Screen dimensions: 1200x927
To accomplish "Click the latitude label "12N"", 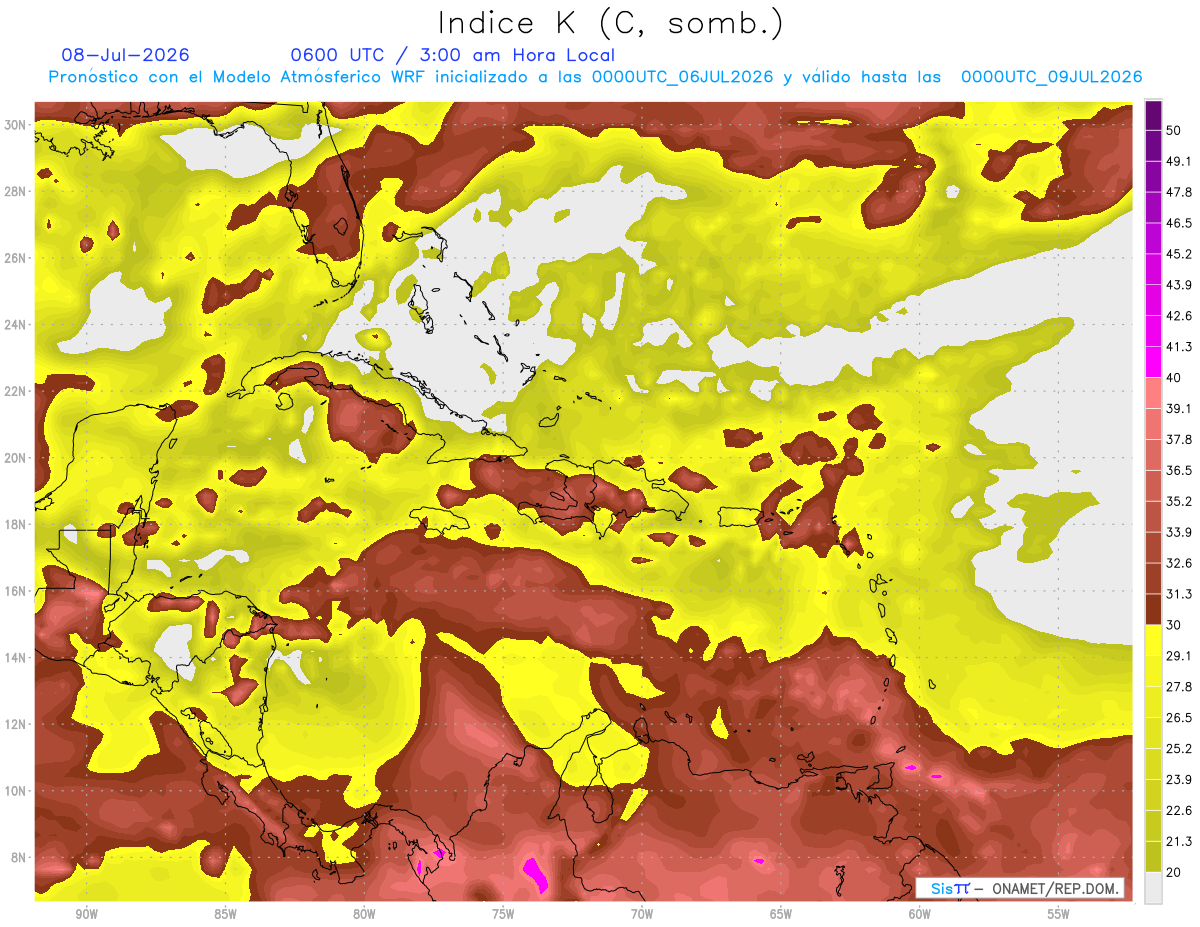I will (15, 724).
